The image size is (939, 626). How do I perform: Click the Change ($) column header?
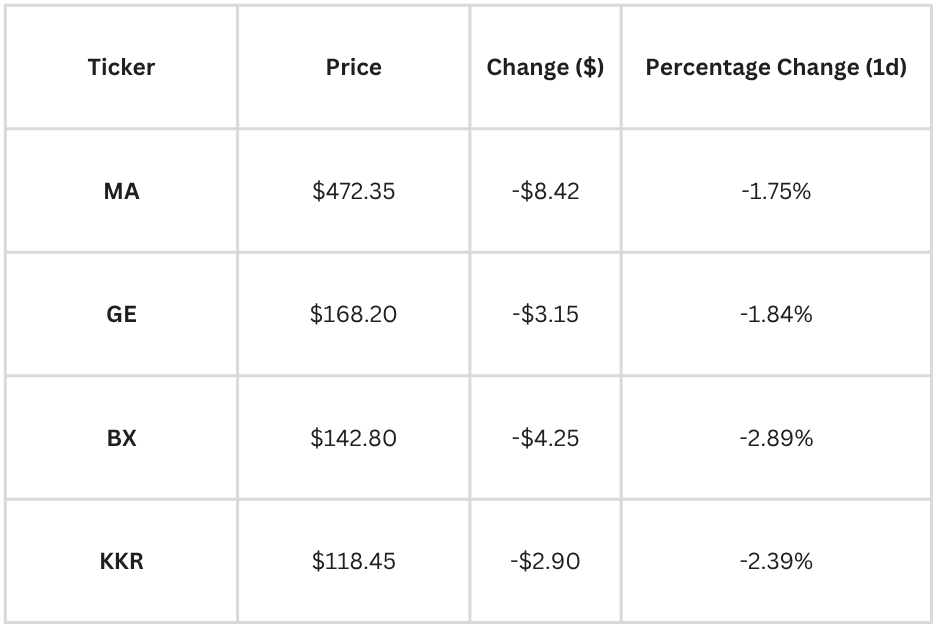point(545,68)
